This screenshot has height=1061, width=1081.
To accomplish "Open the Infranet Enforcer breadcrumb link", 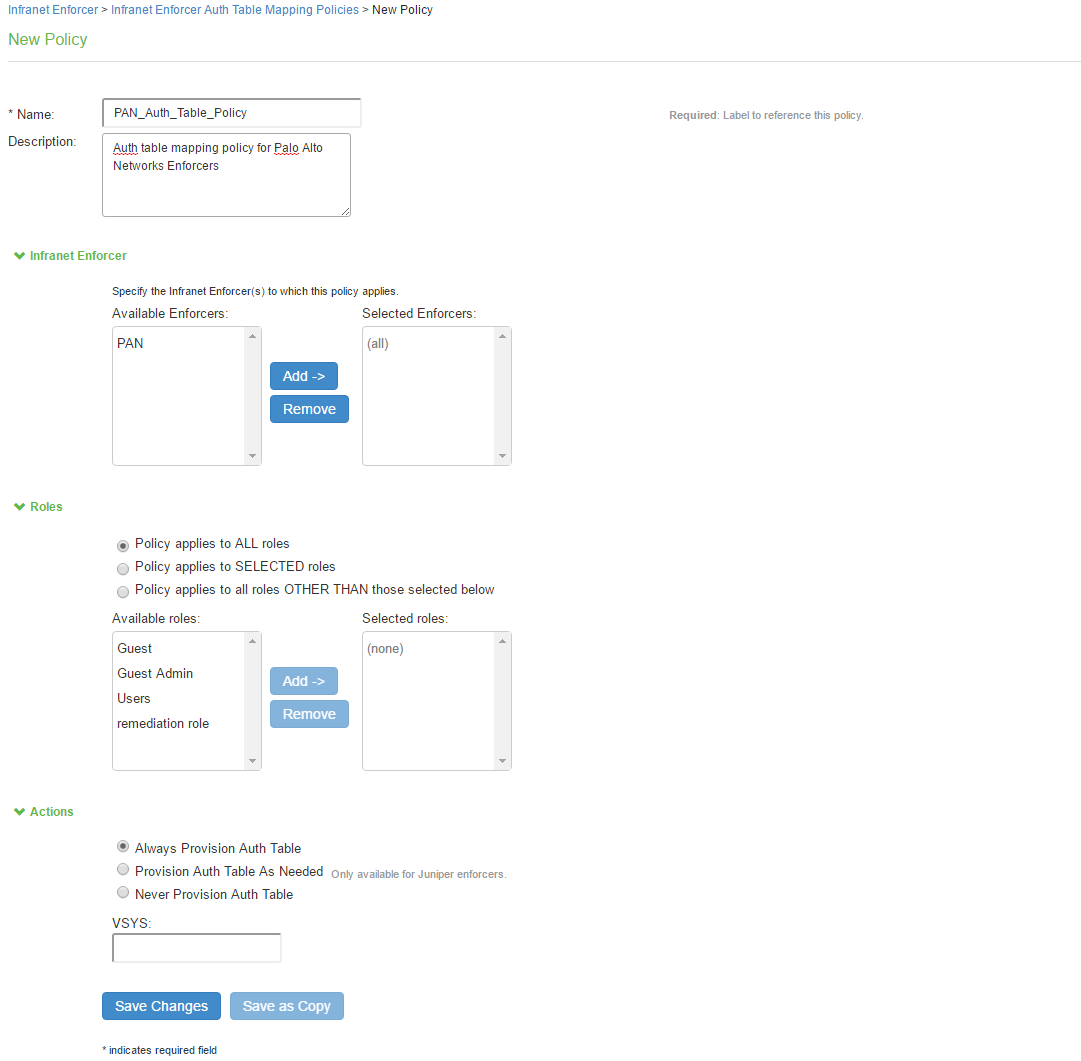I will click(52, 9).
